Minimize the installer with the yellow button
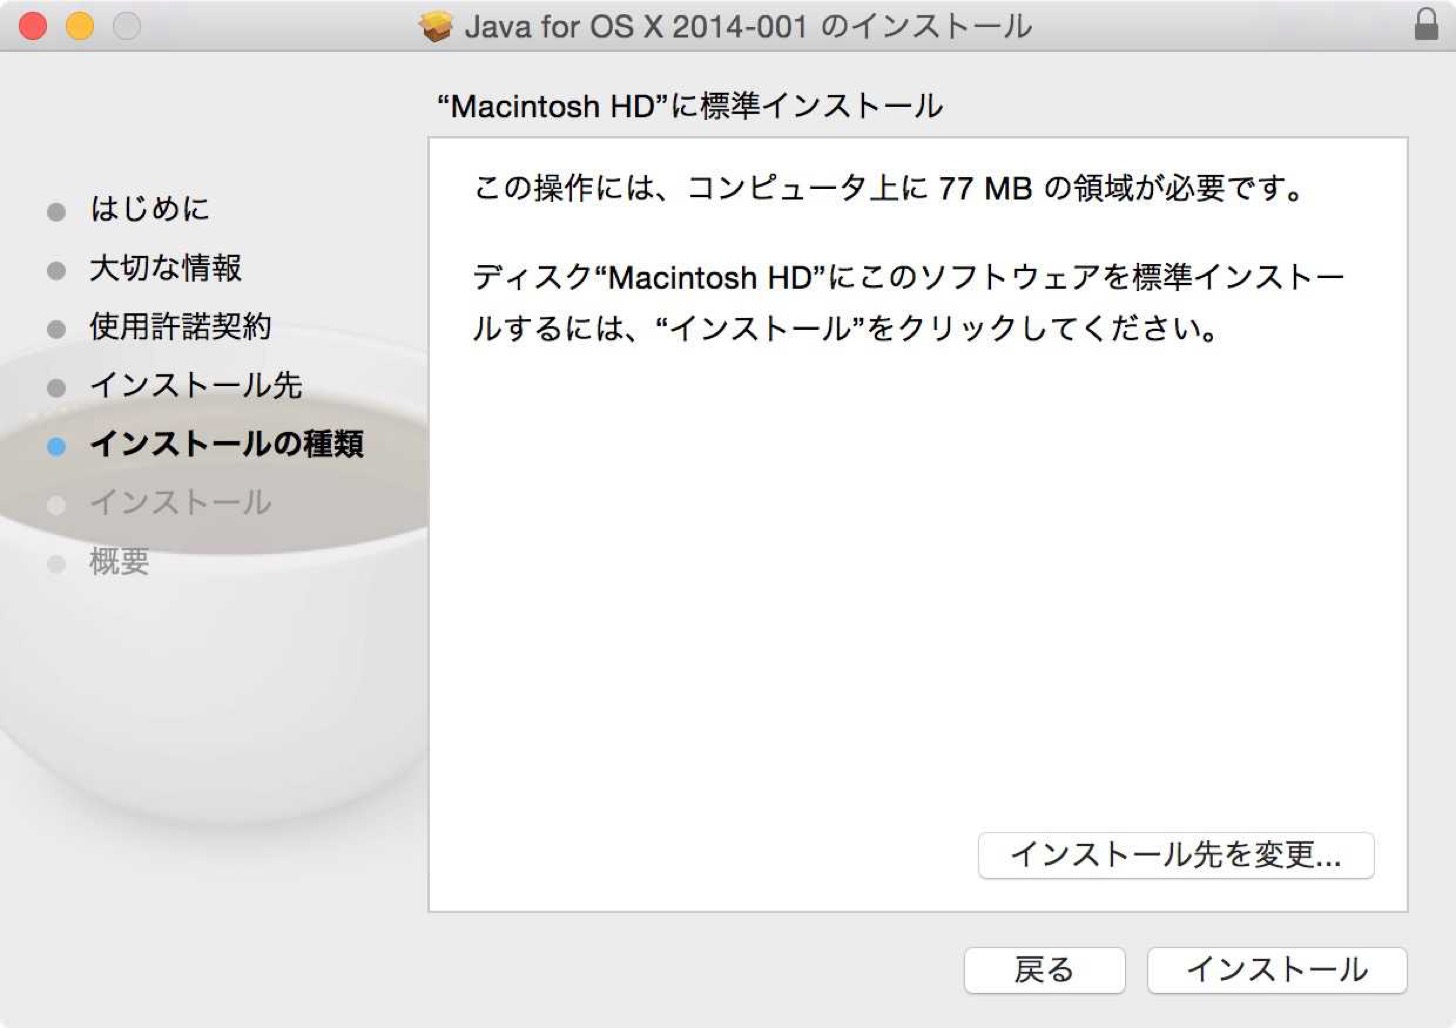Screen dimensions: 1456x1028 (x=80, y=26)
